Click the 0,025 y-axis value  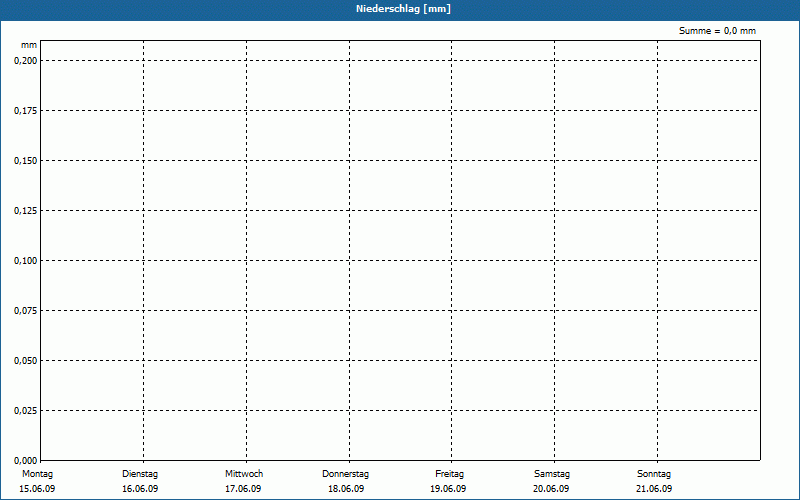26,411
